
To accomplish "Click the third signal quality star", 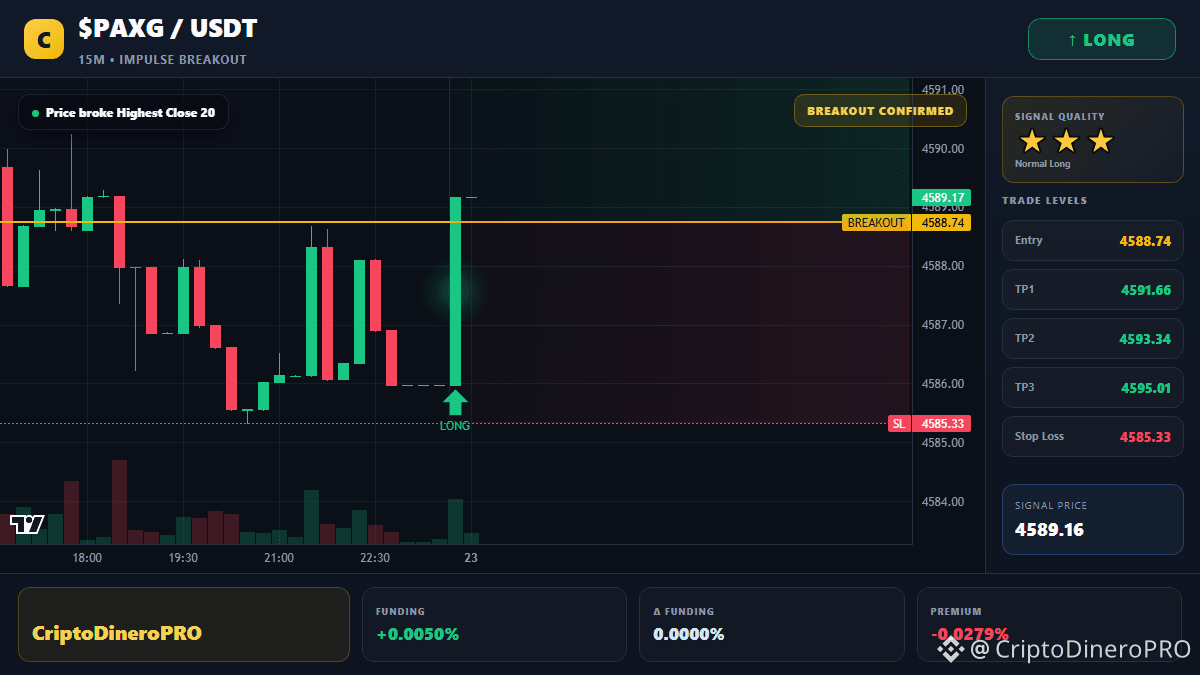I will (1100, 141).
